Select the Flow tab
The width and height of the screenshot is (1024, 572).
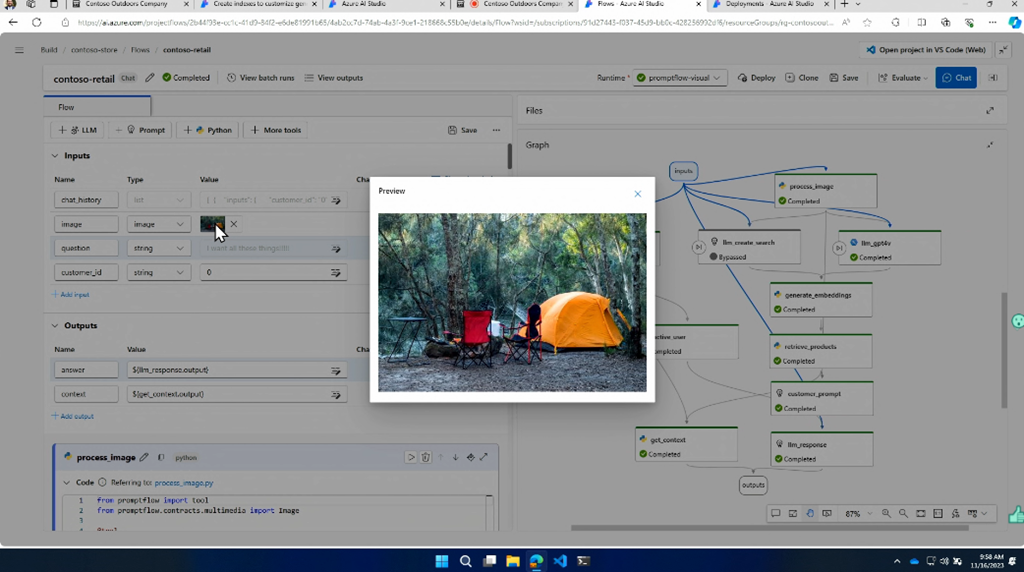pyautogui.click(x=66, y=107)
